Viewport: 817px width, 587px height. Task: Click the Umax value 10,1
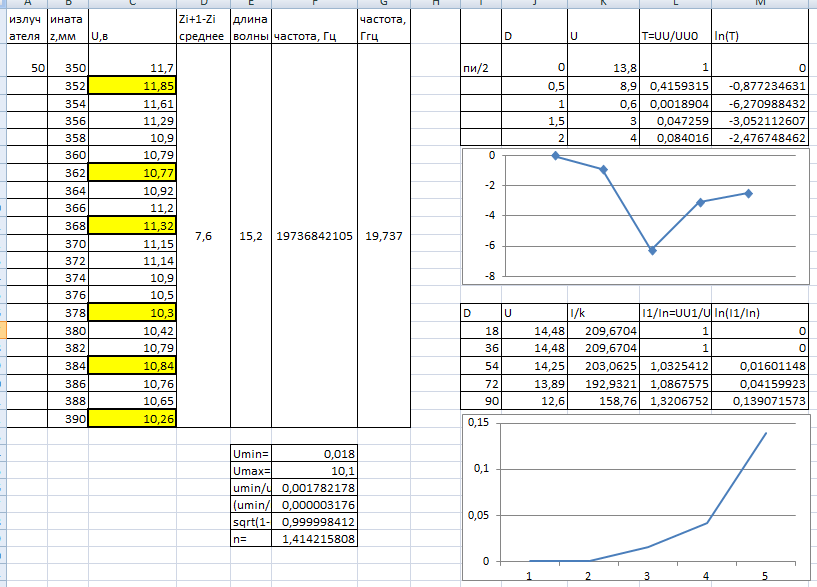click(x=314, y=471)
